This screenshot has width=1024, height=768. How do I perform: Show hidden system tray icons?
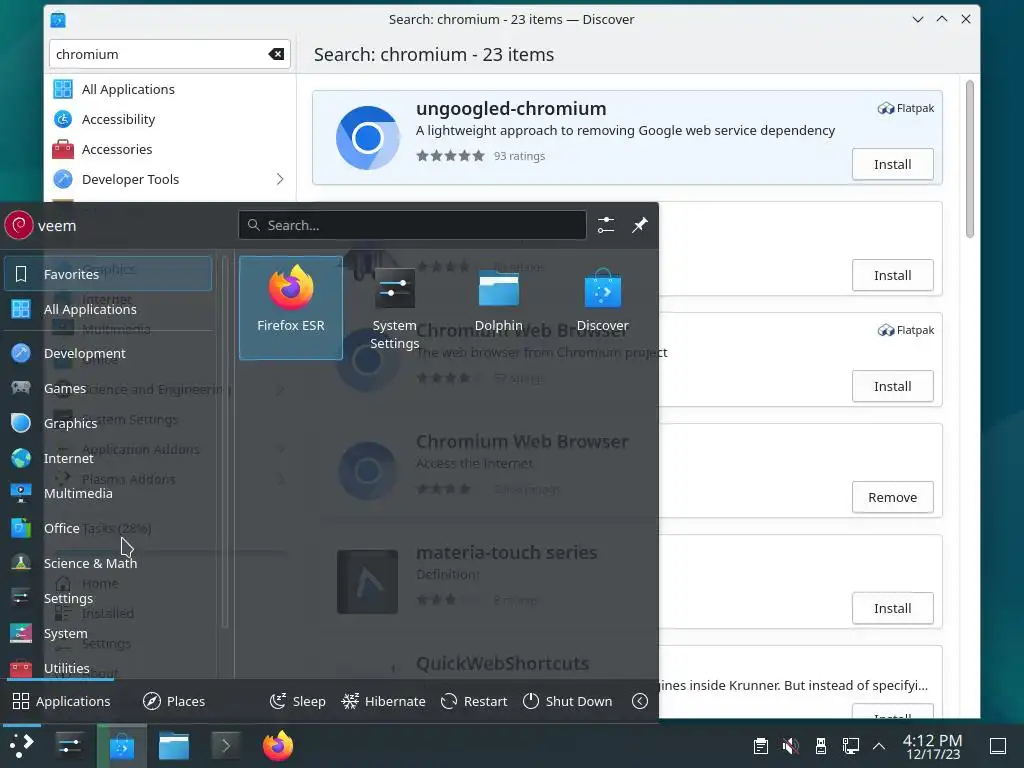tap(879, 746)
